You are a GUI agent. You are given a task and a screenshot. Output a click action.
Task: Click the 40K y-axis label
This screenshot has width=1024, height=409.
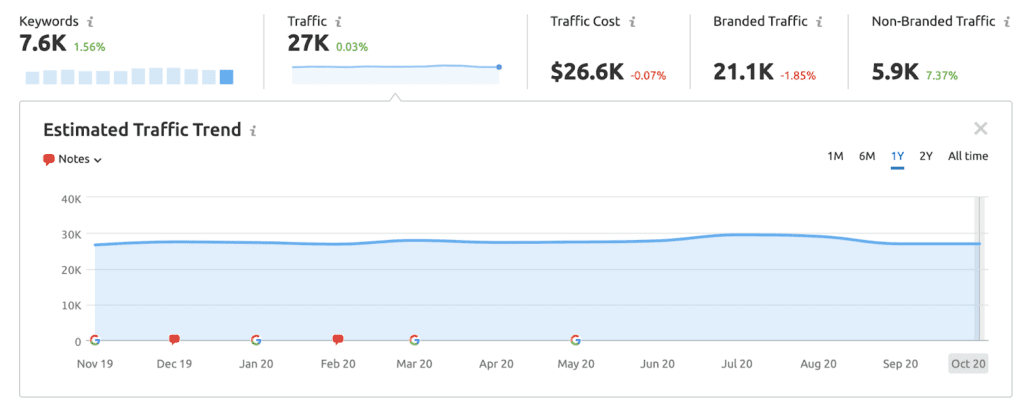pos(69,198)
